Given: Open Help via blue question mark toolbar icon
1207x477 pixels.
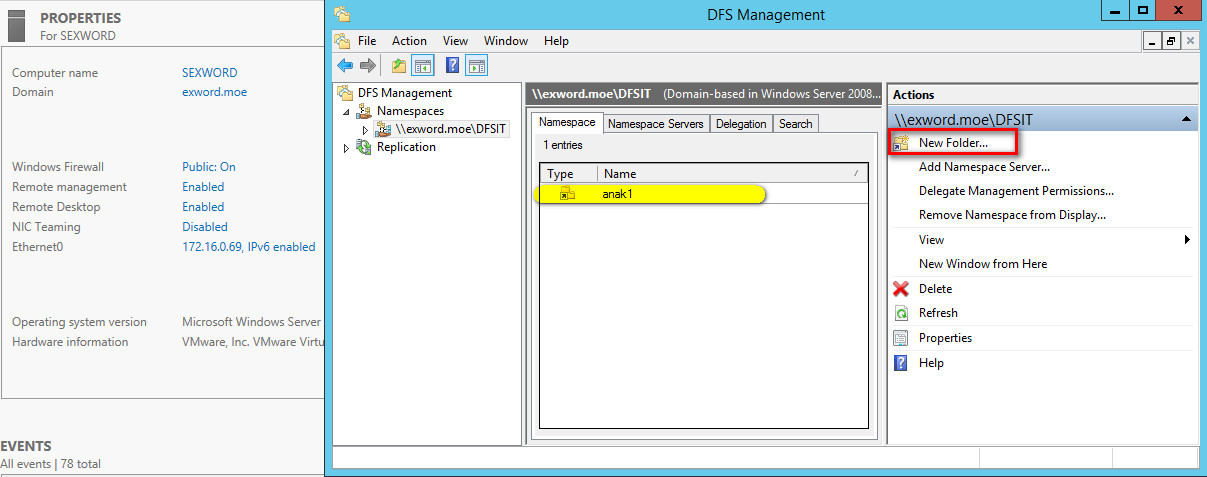Looking at the screenshot, I should (x=453, y=65).
